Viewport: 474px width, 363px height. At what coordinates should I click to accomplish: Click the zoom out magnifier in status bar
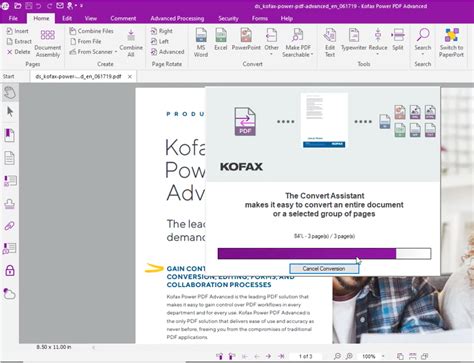337,356
